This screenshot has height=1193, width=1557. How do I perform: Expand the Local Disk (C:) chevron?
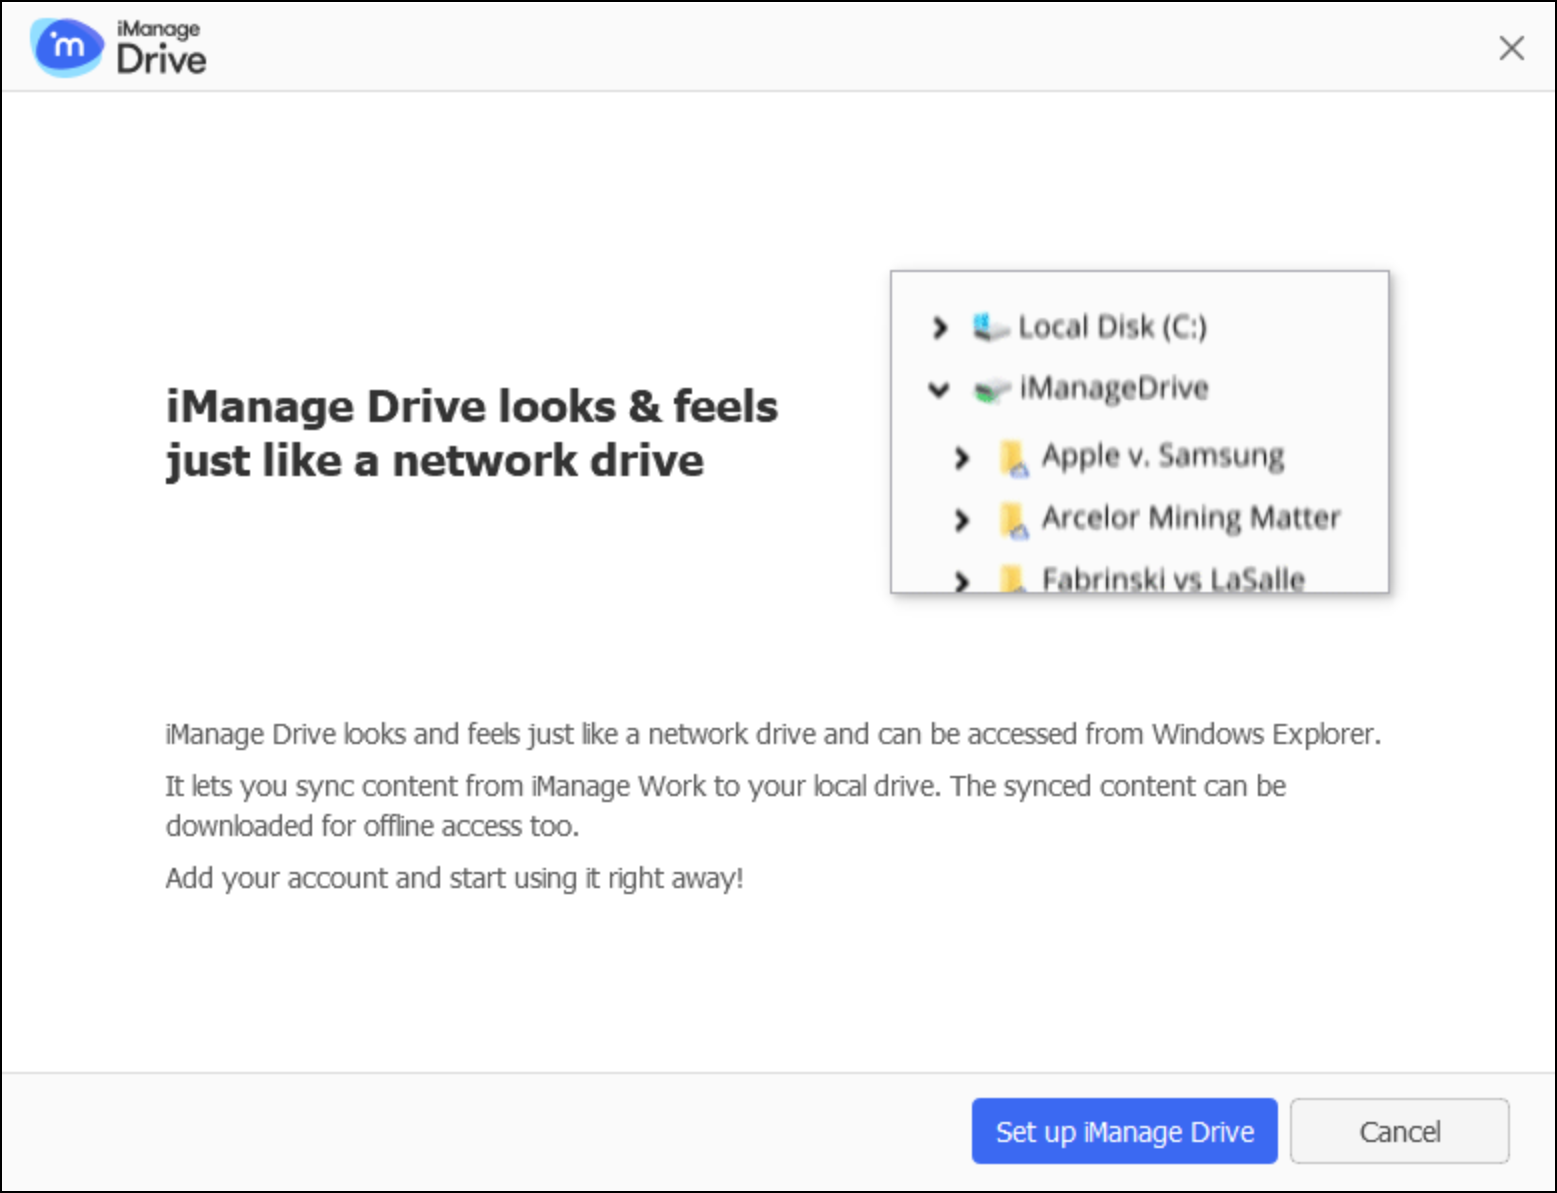click(x=939, y=327)
